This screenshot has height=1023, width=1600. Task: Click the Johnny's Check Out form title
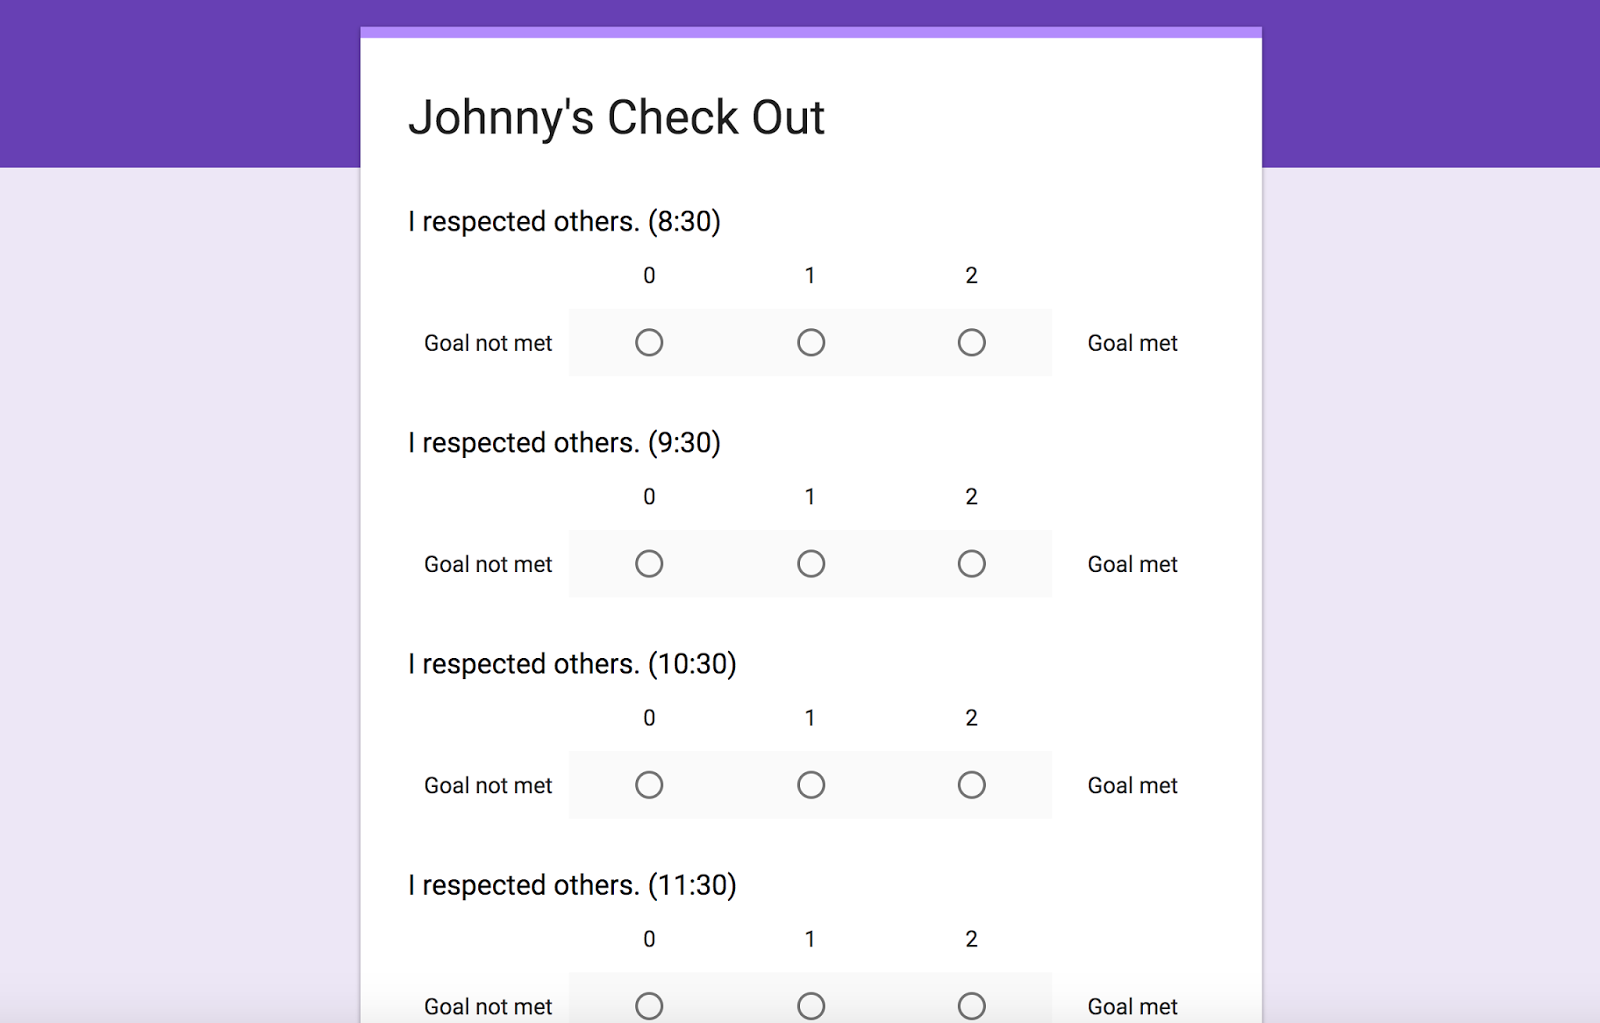616,118
